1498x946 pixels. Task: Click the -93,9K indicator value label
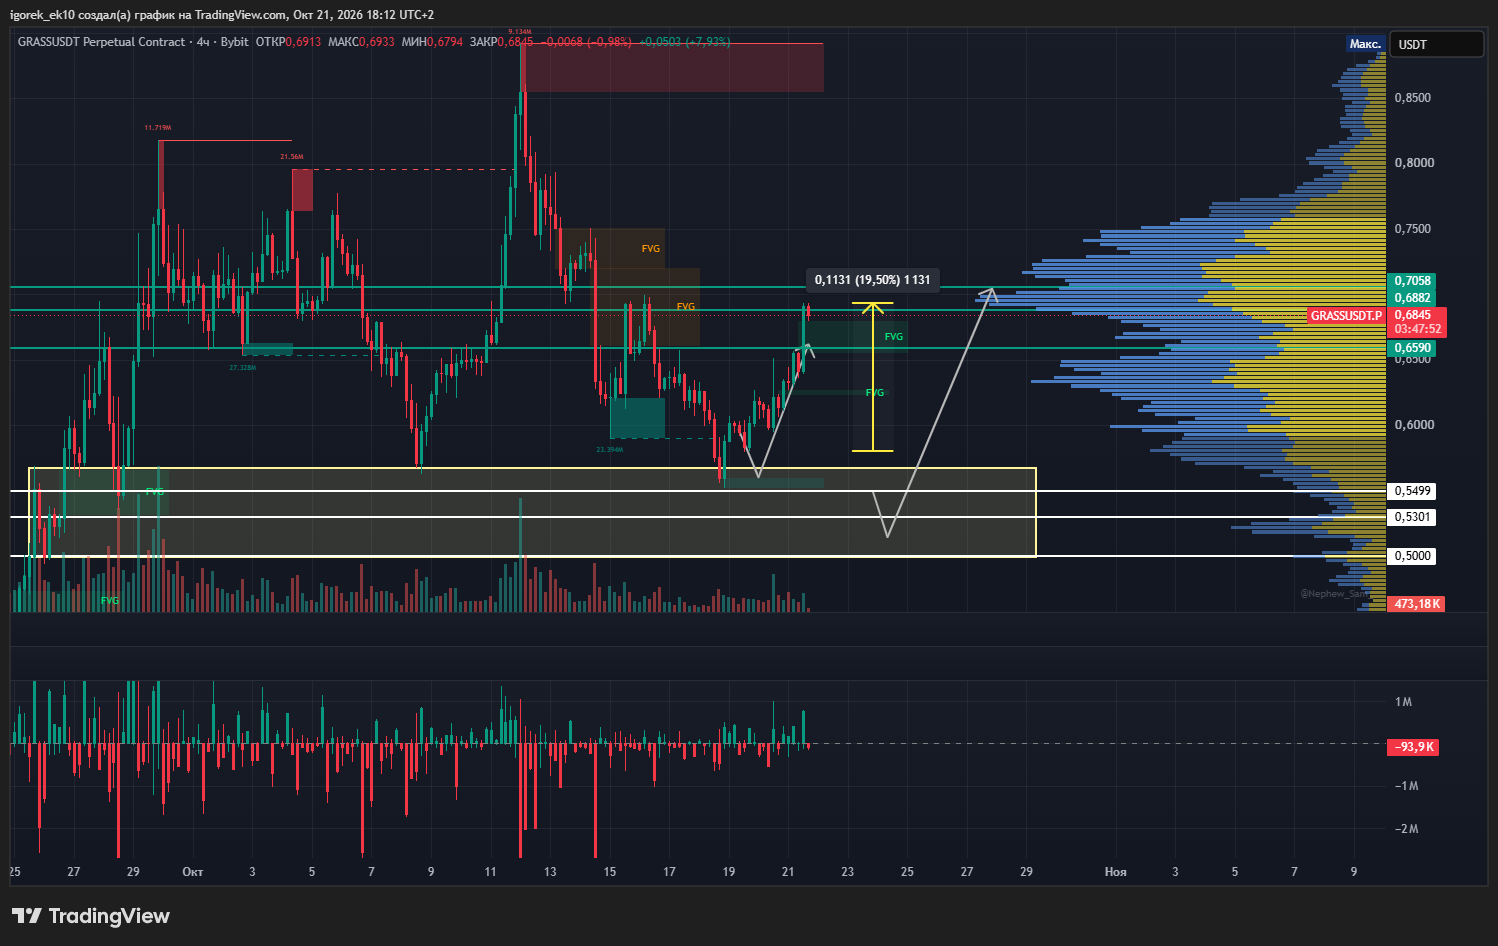tap(1415, 747)
